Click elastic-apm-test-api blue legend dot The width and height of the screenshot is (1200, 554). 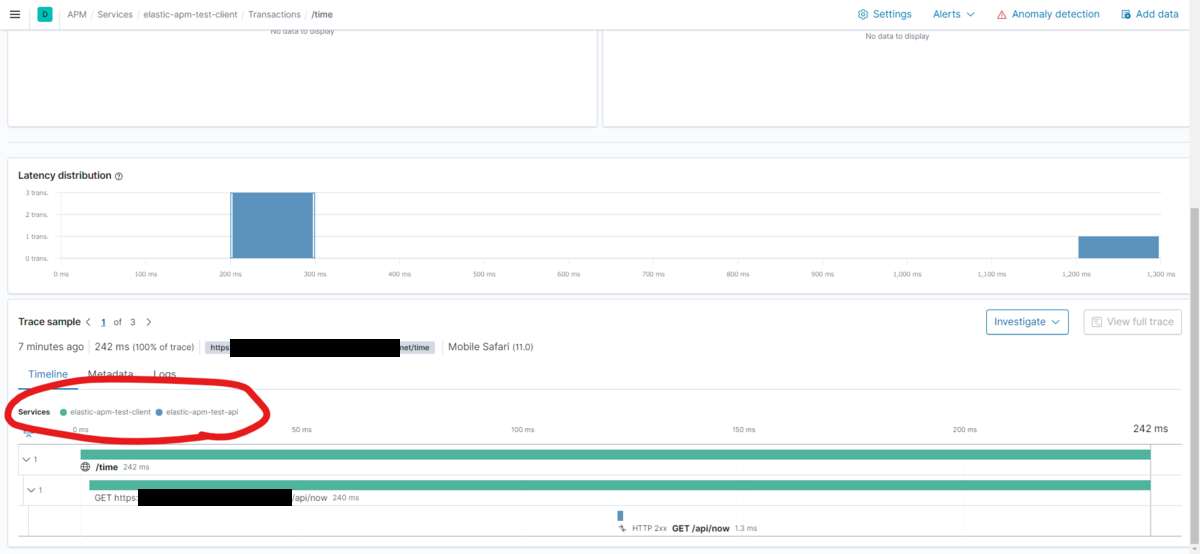coord(159,412)
